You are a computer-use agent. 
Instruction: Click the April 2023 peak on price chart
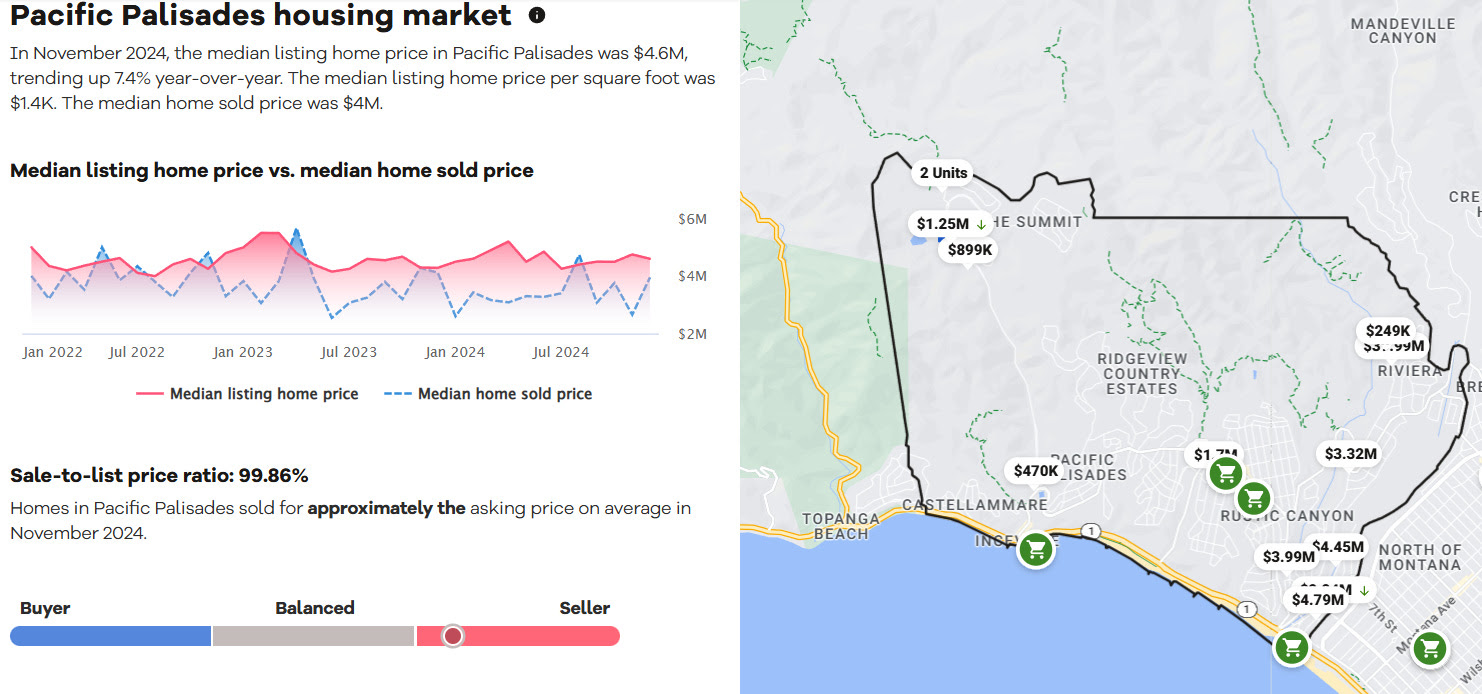point(296,231)
